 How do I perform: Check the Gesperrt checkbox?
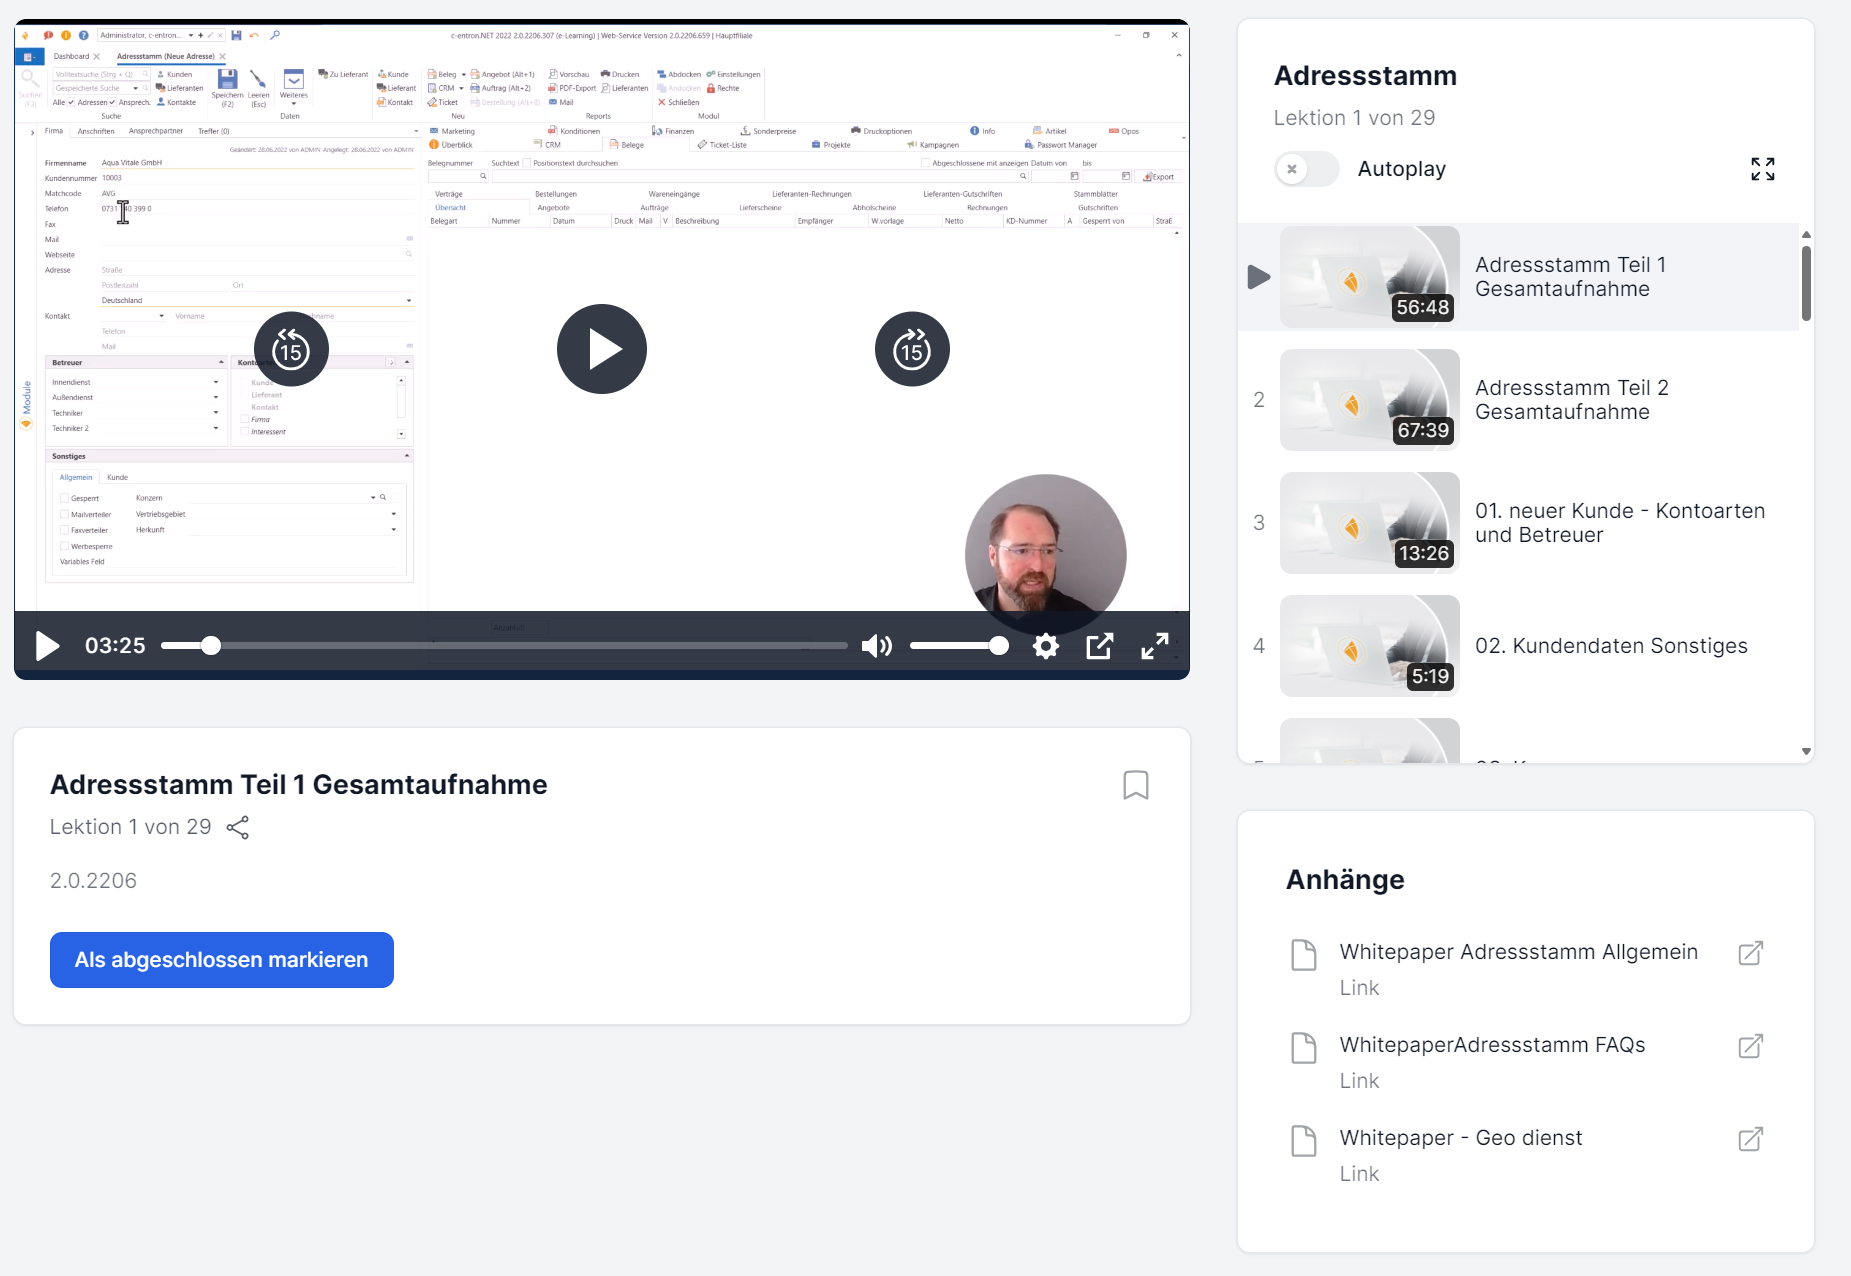pos(64,498)
